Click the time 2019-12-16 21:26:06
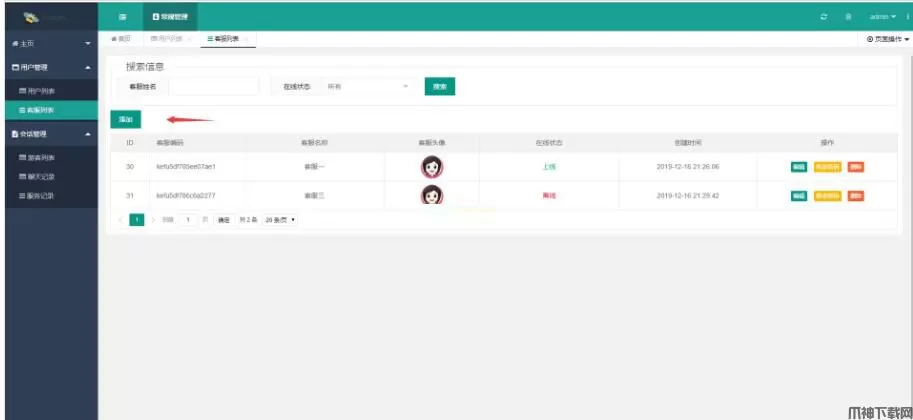The height and width of the screenshot is (420, 913). (688, 167)
